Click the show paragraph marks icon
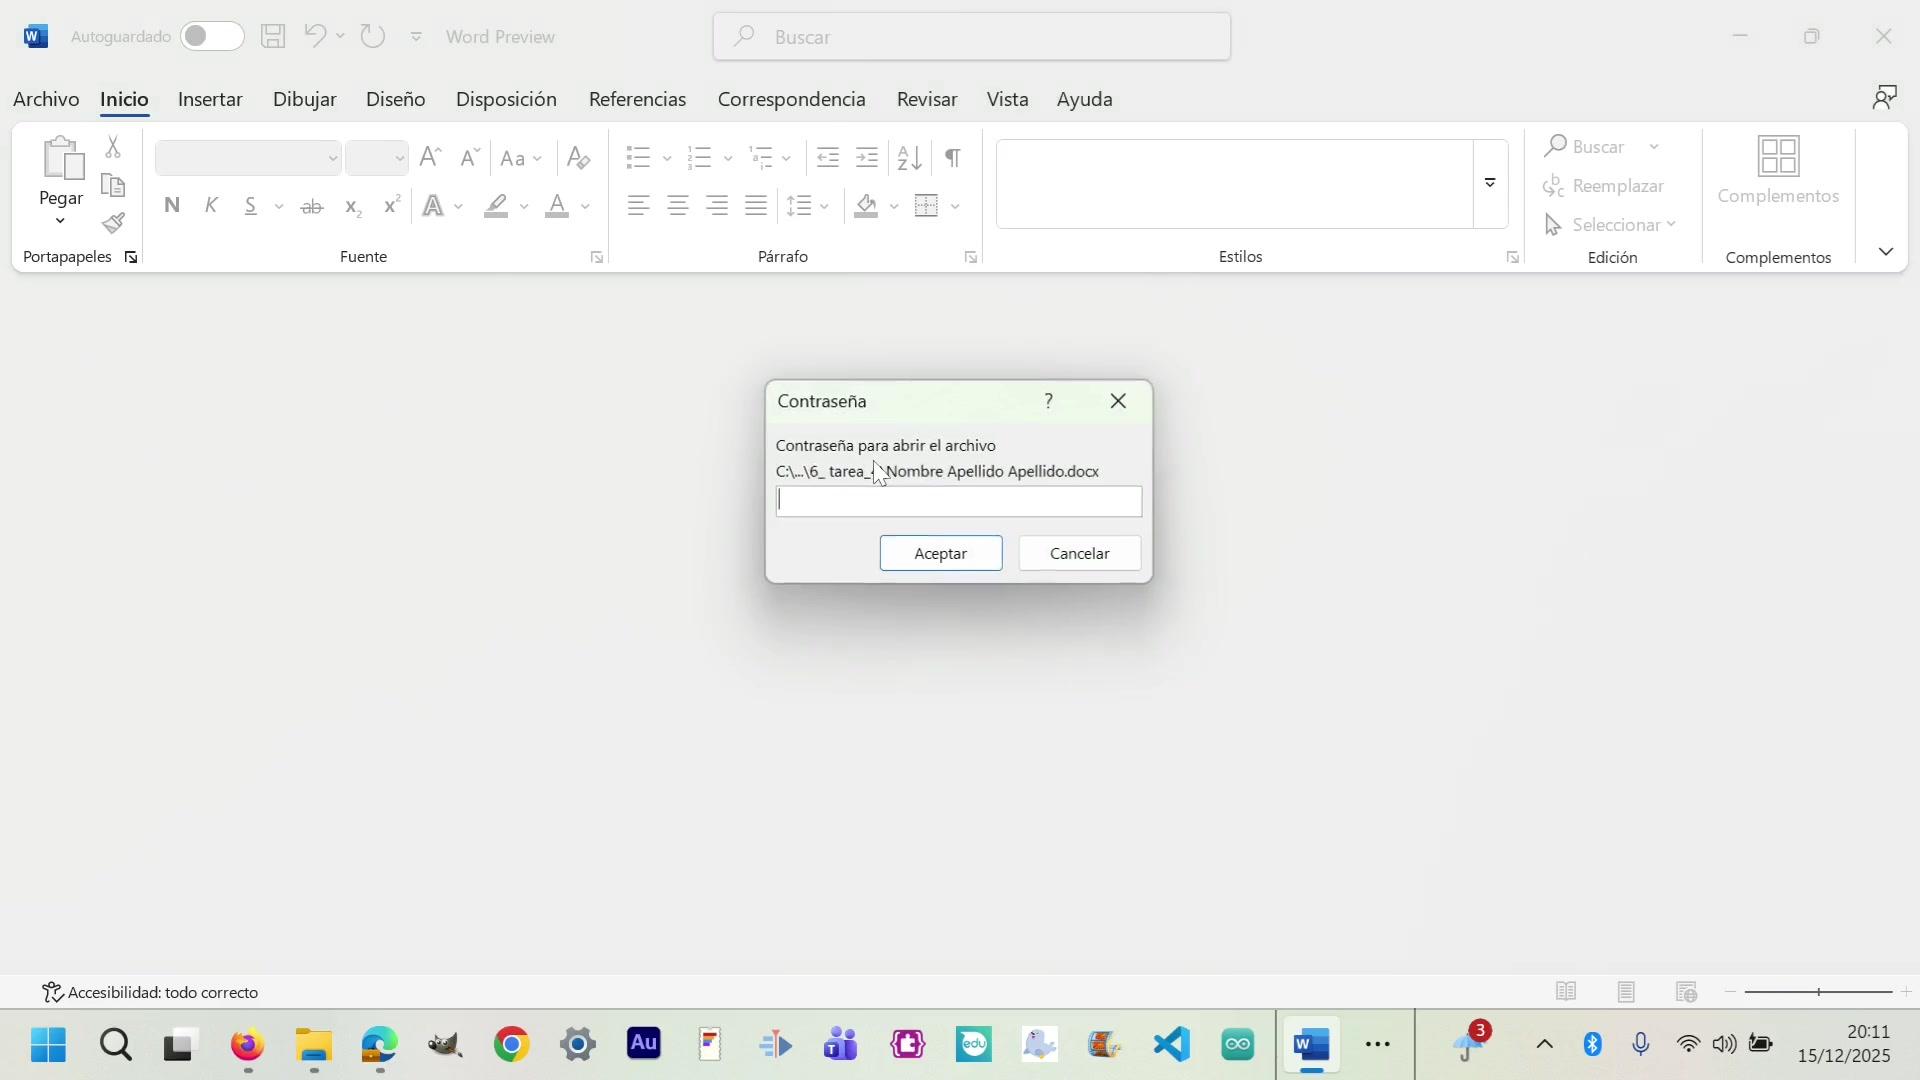Viewport: 1920px width, 1080px height. point(953,157)
